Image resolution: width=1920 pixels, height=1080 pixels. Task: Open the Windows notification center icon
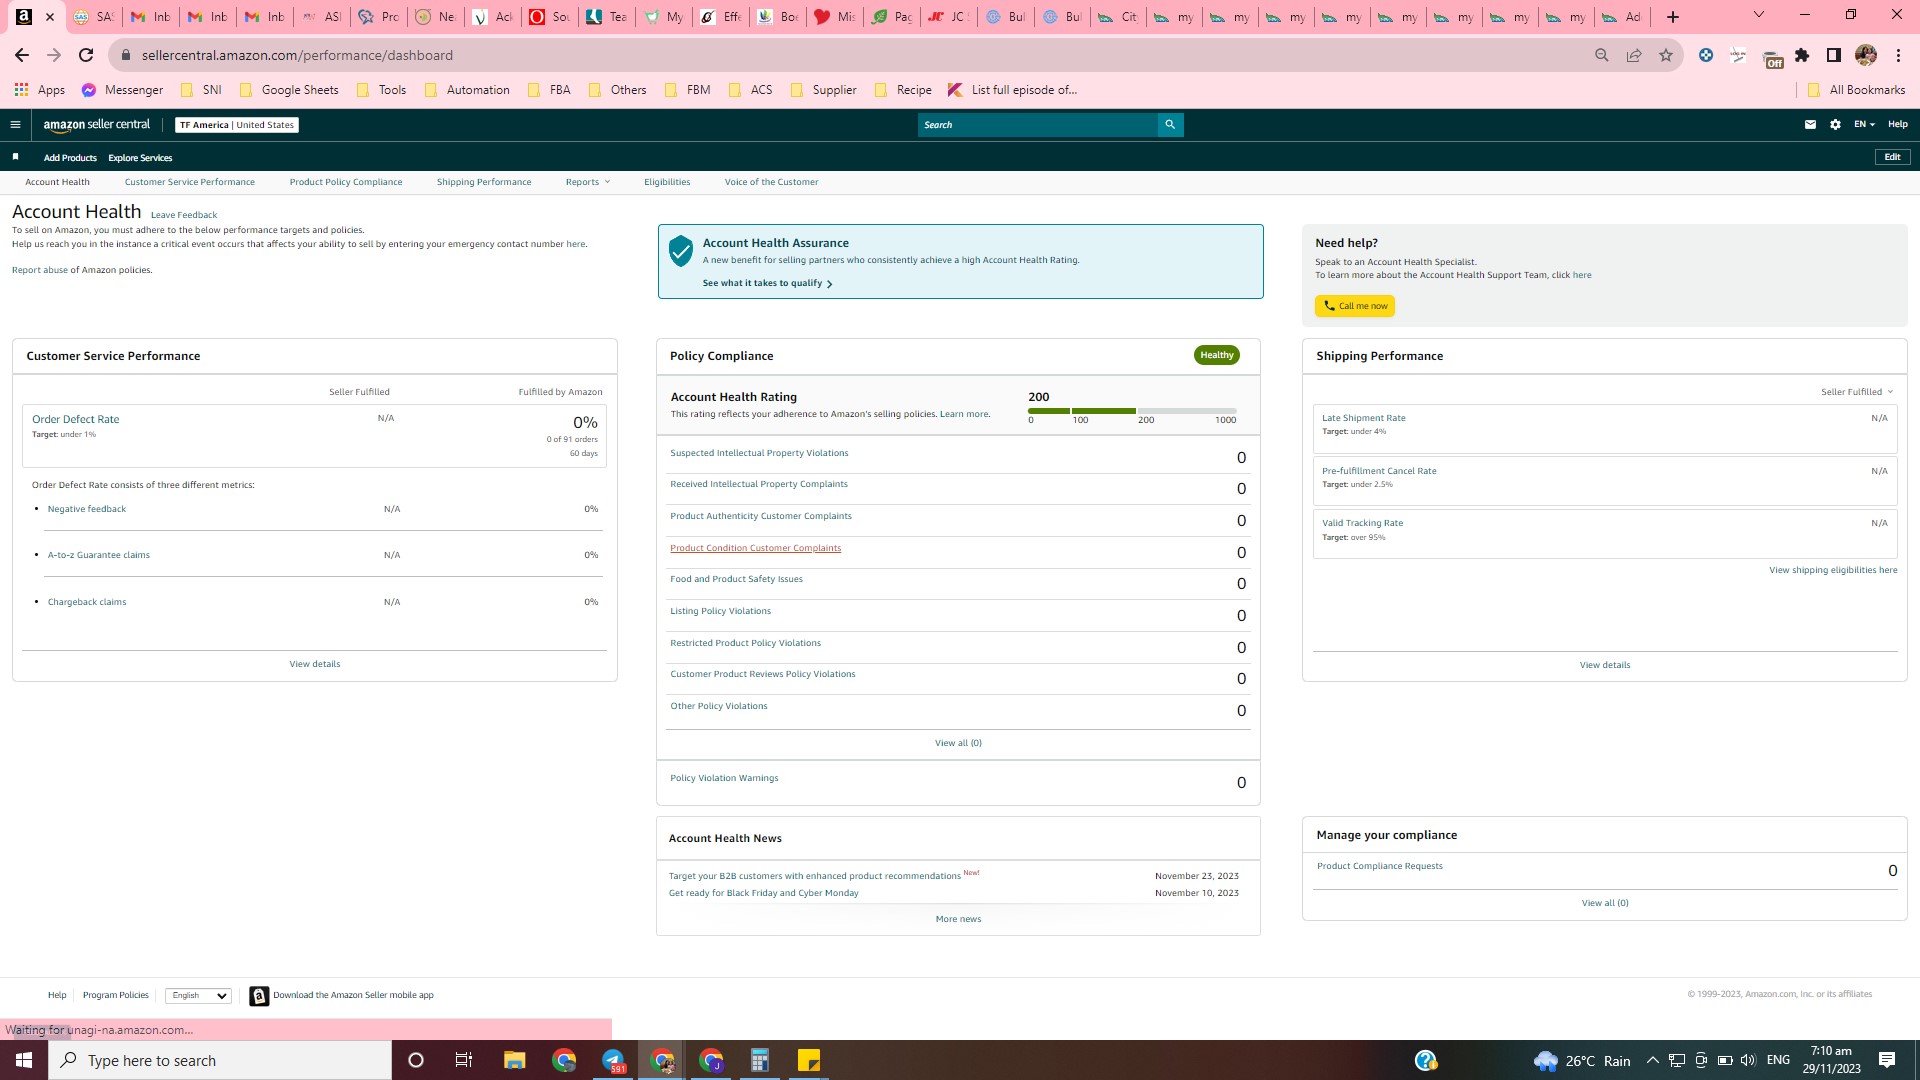[1887, 1060]
